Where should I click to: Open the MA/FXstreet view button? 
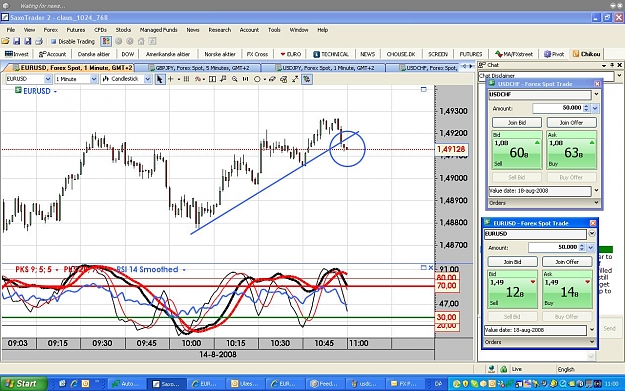[514, 54]
